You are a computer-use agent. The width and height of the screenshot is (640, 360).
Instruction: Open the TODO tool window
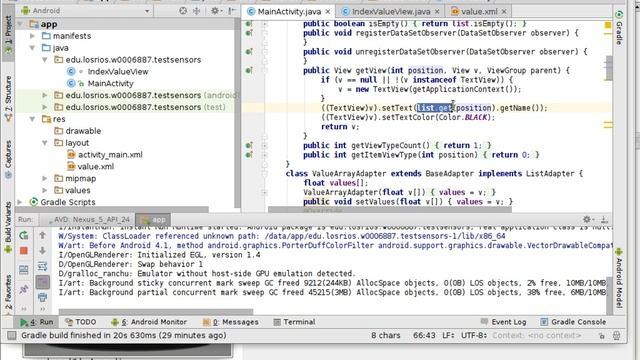(x=81, y=322)
